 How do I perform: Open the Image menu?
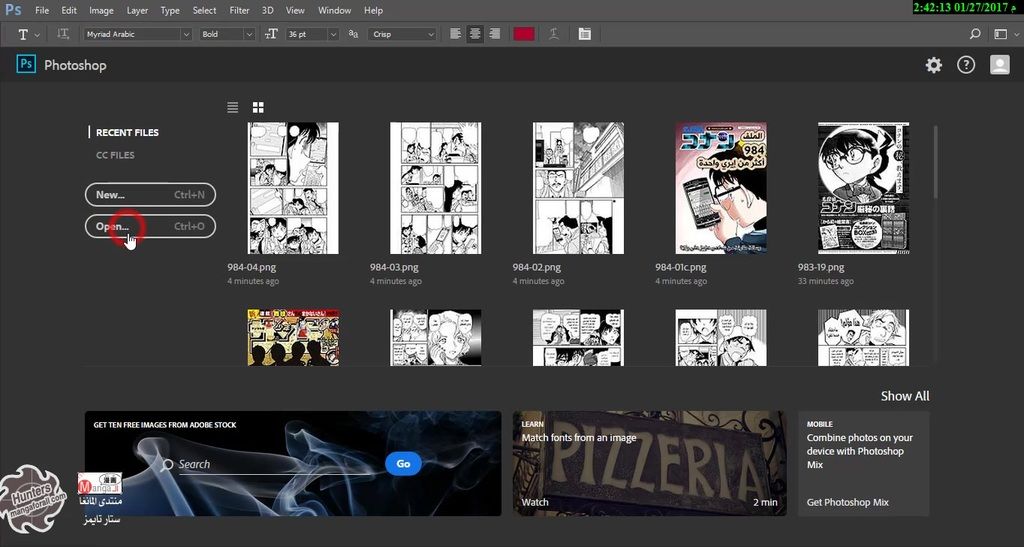[x=101, y=10]
